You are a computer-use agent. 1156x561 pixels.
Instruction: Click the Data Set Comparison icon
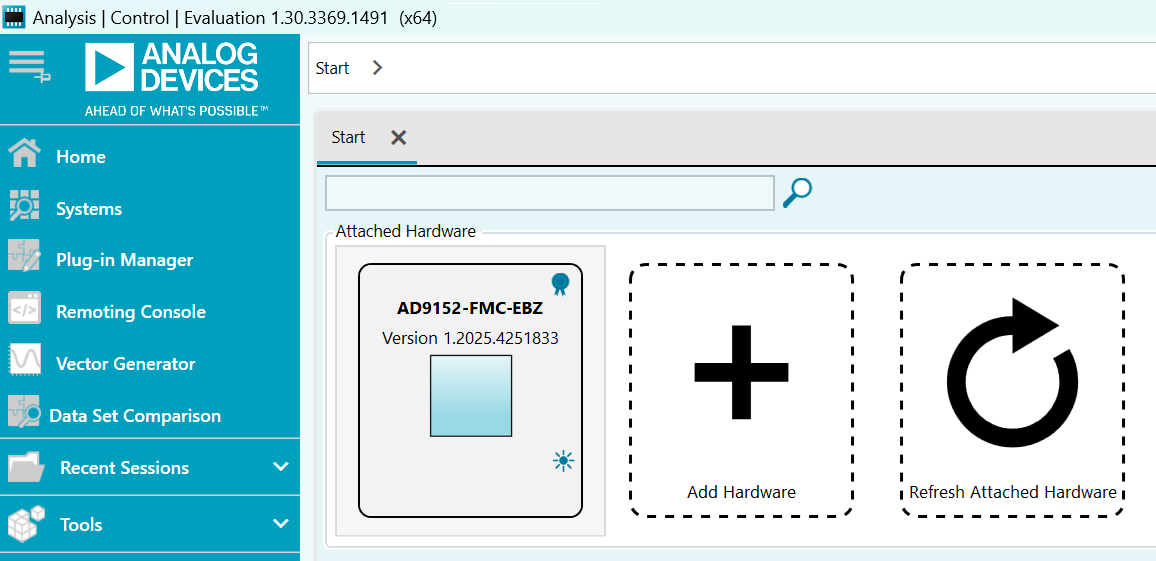coord(24,414)
